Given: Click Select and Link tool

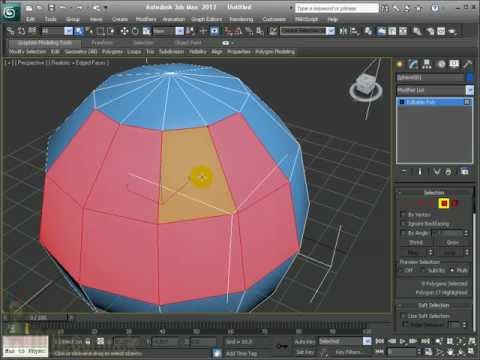Looking at the screenshot, I should click(x=10, y=31).
